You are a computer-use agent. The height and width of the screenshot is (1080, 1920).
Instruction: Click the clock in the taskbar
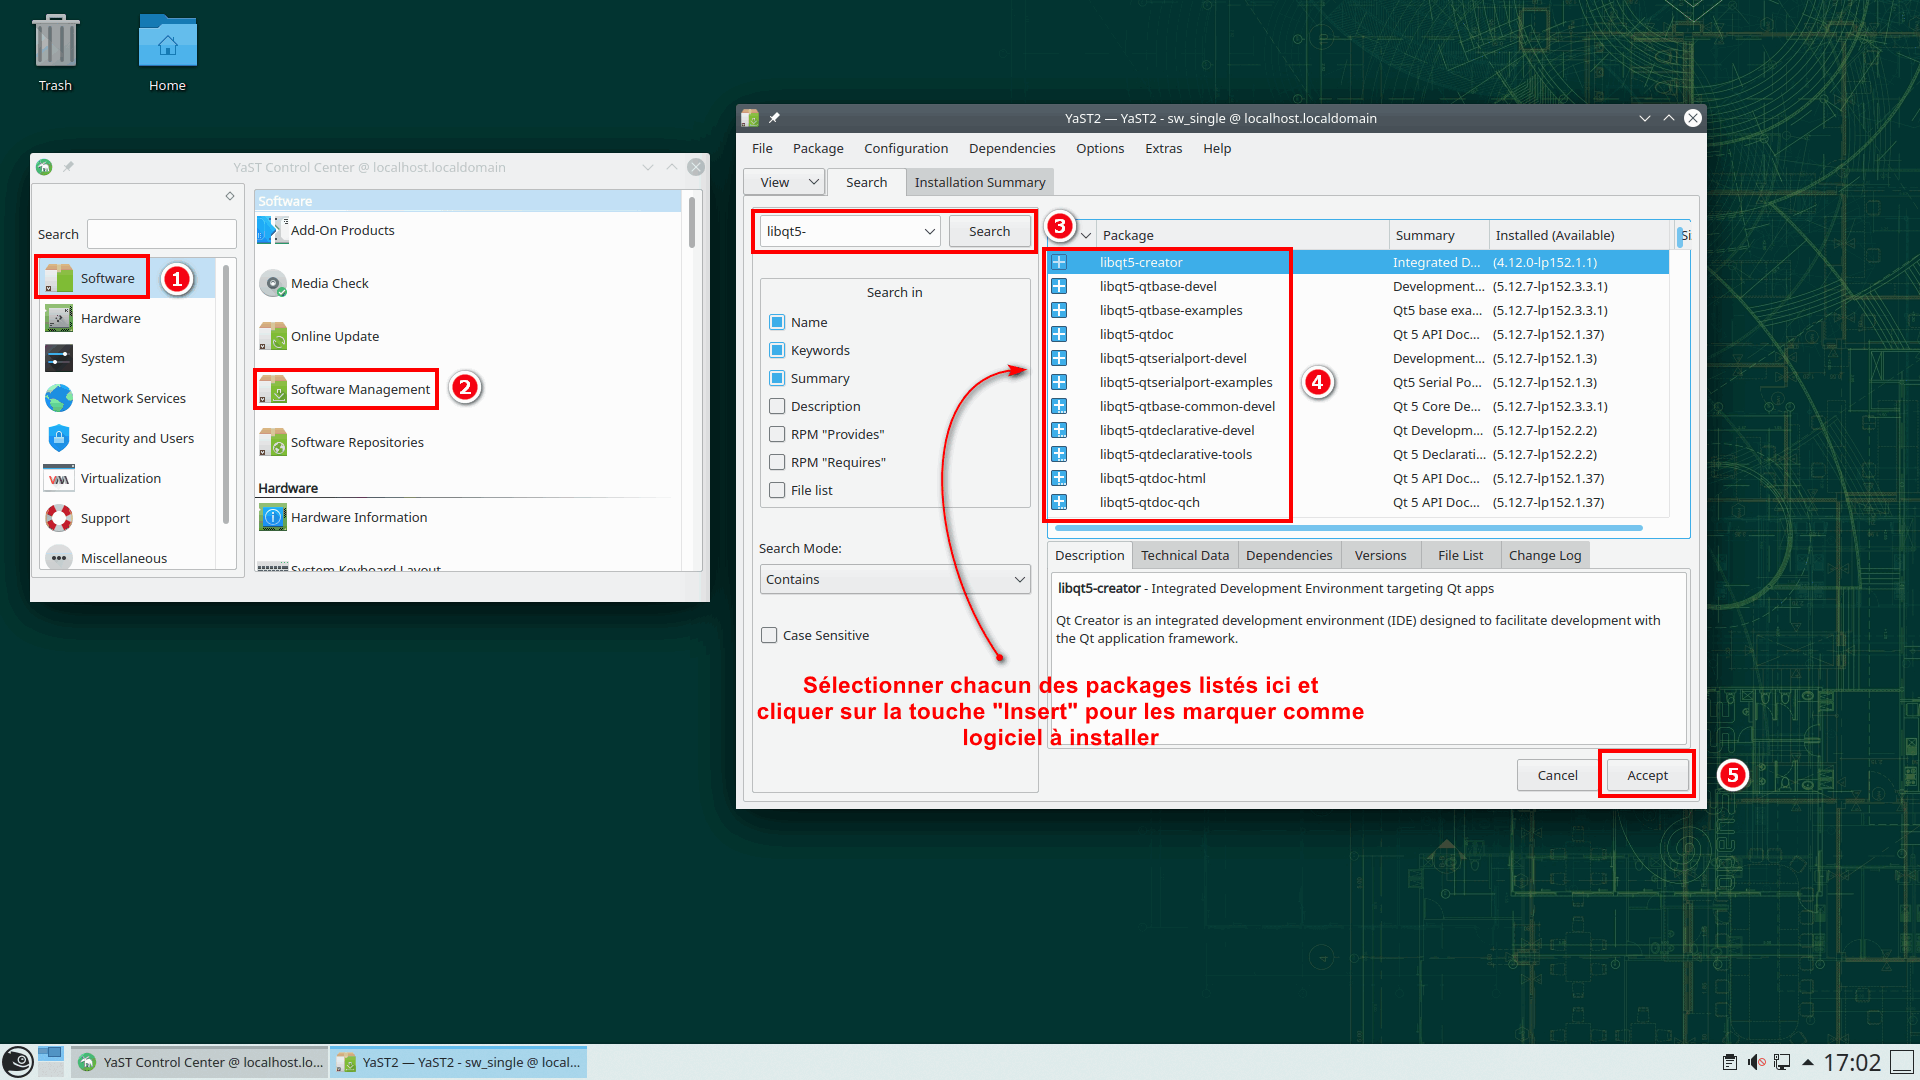(1852, 1062)
